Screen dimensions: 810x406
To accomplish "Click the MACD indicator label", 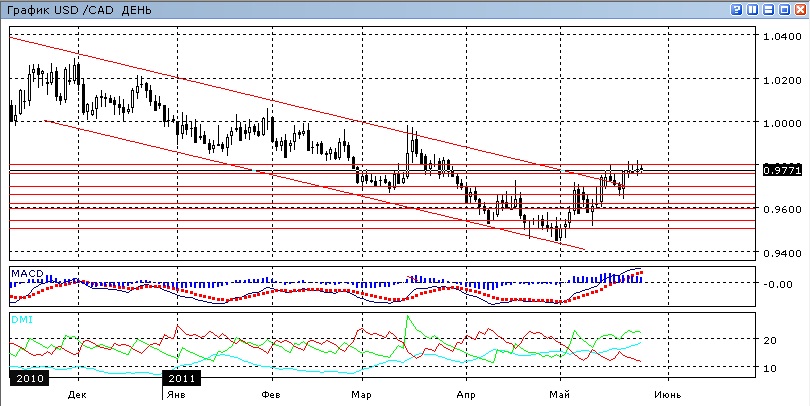I will (27, 273).
